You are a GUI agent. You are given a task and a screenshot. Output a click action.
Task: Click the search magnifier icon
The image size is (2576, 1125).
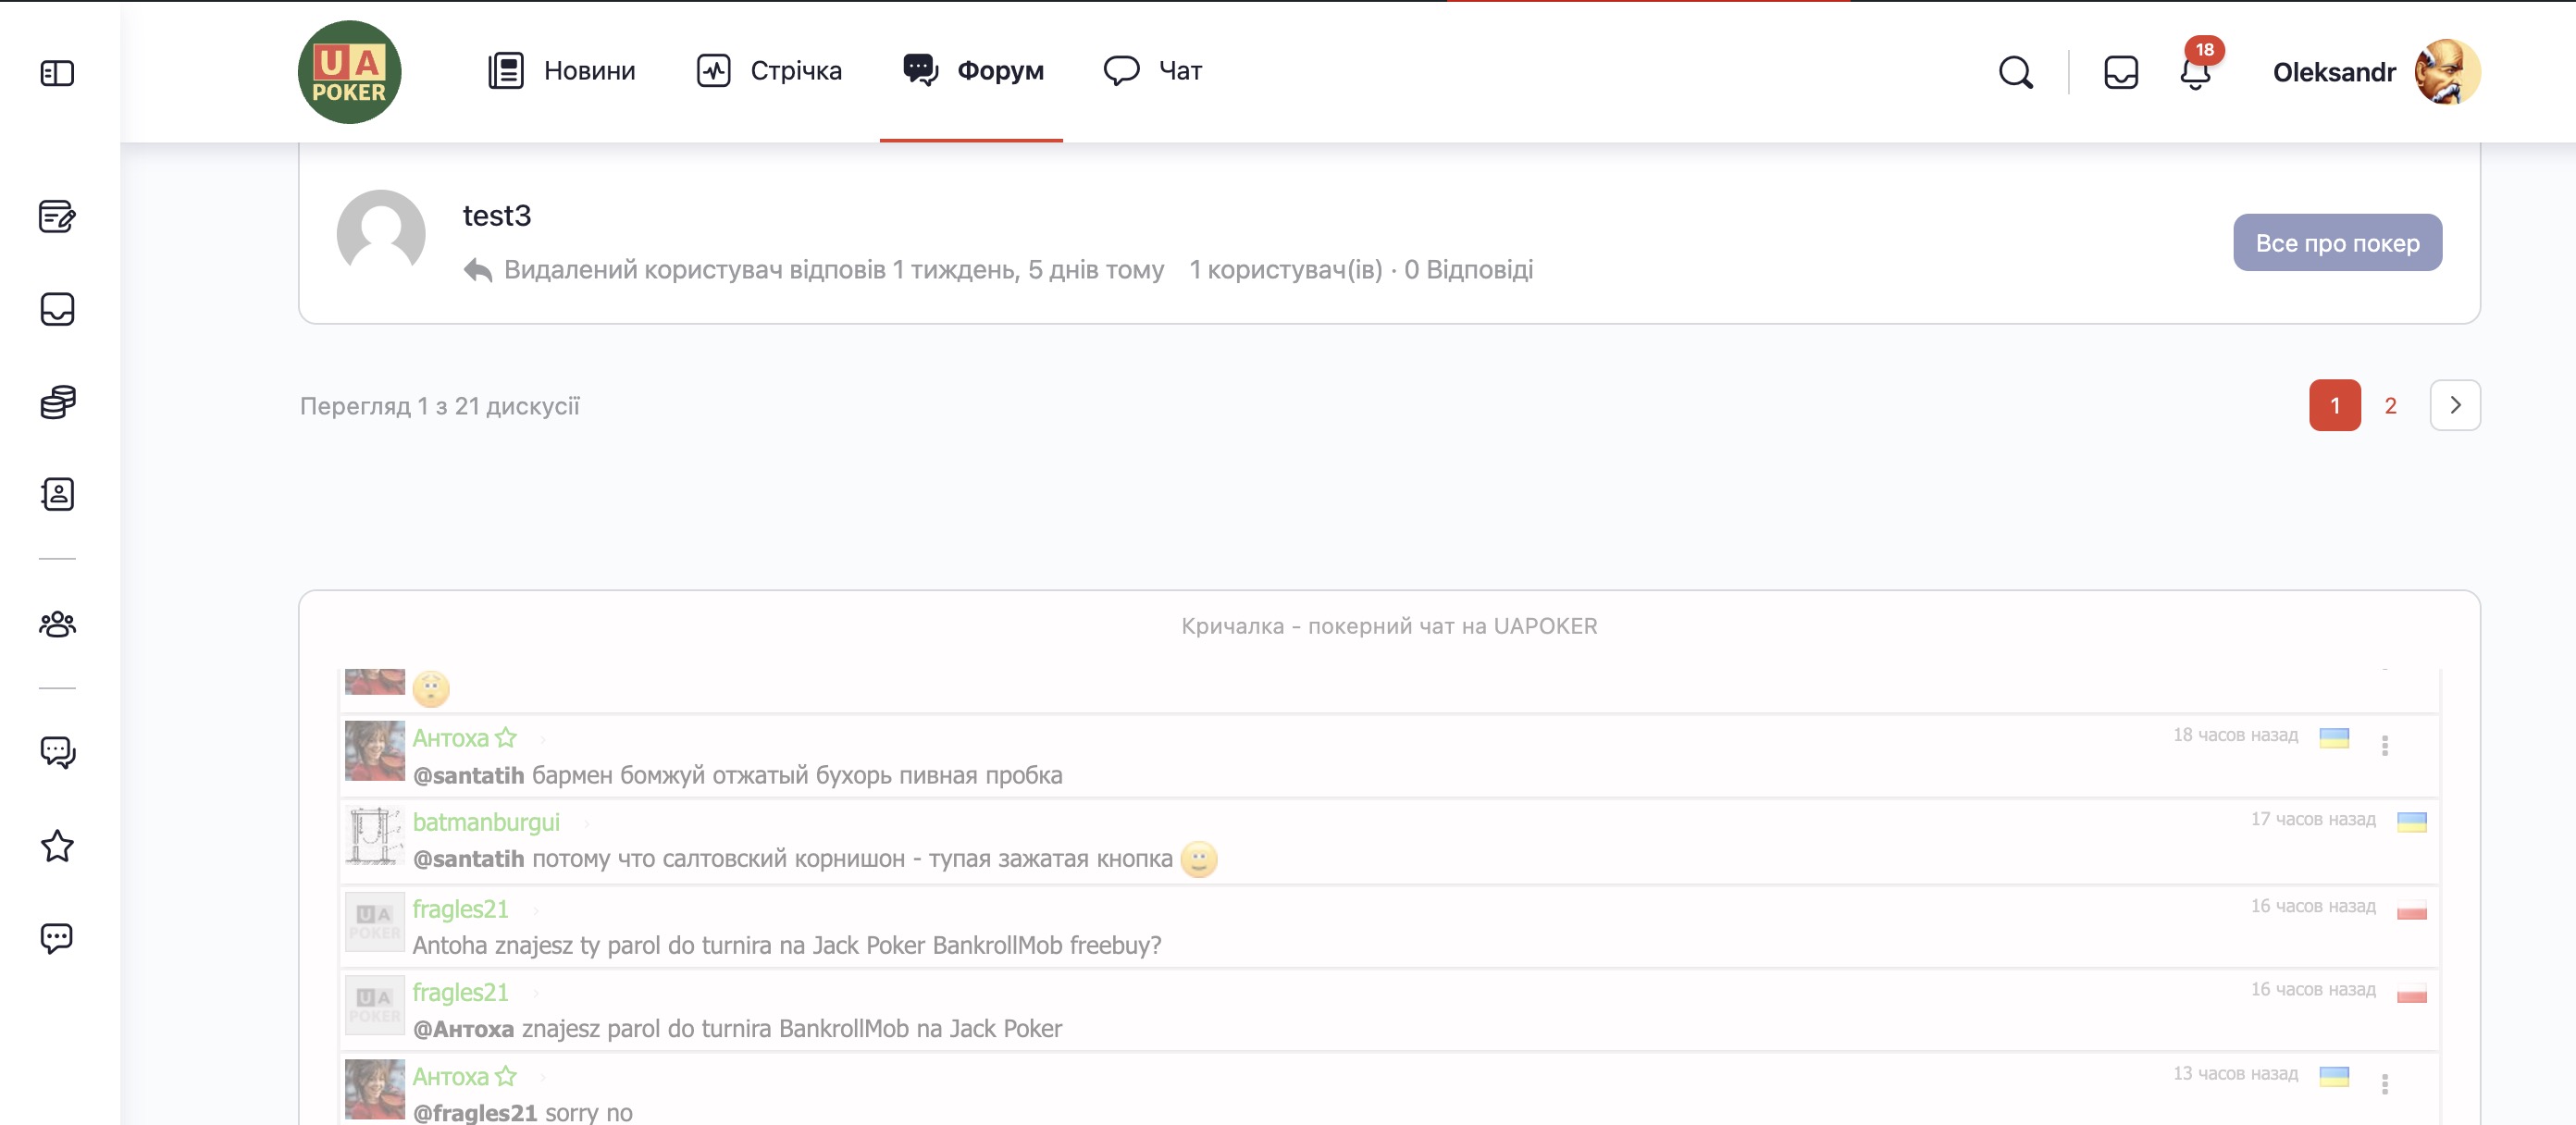pyautogui.click(x=2015, y=72)
